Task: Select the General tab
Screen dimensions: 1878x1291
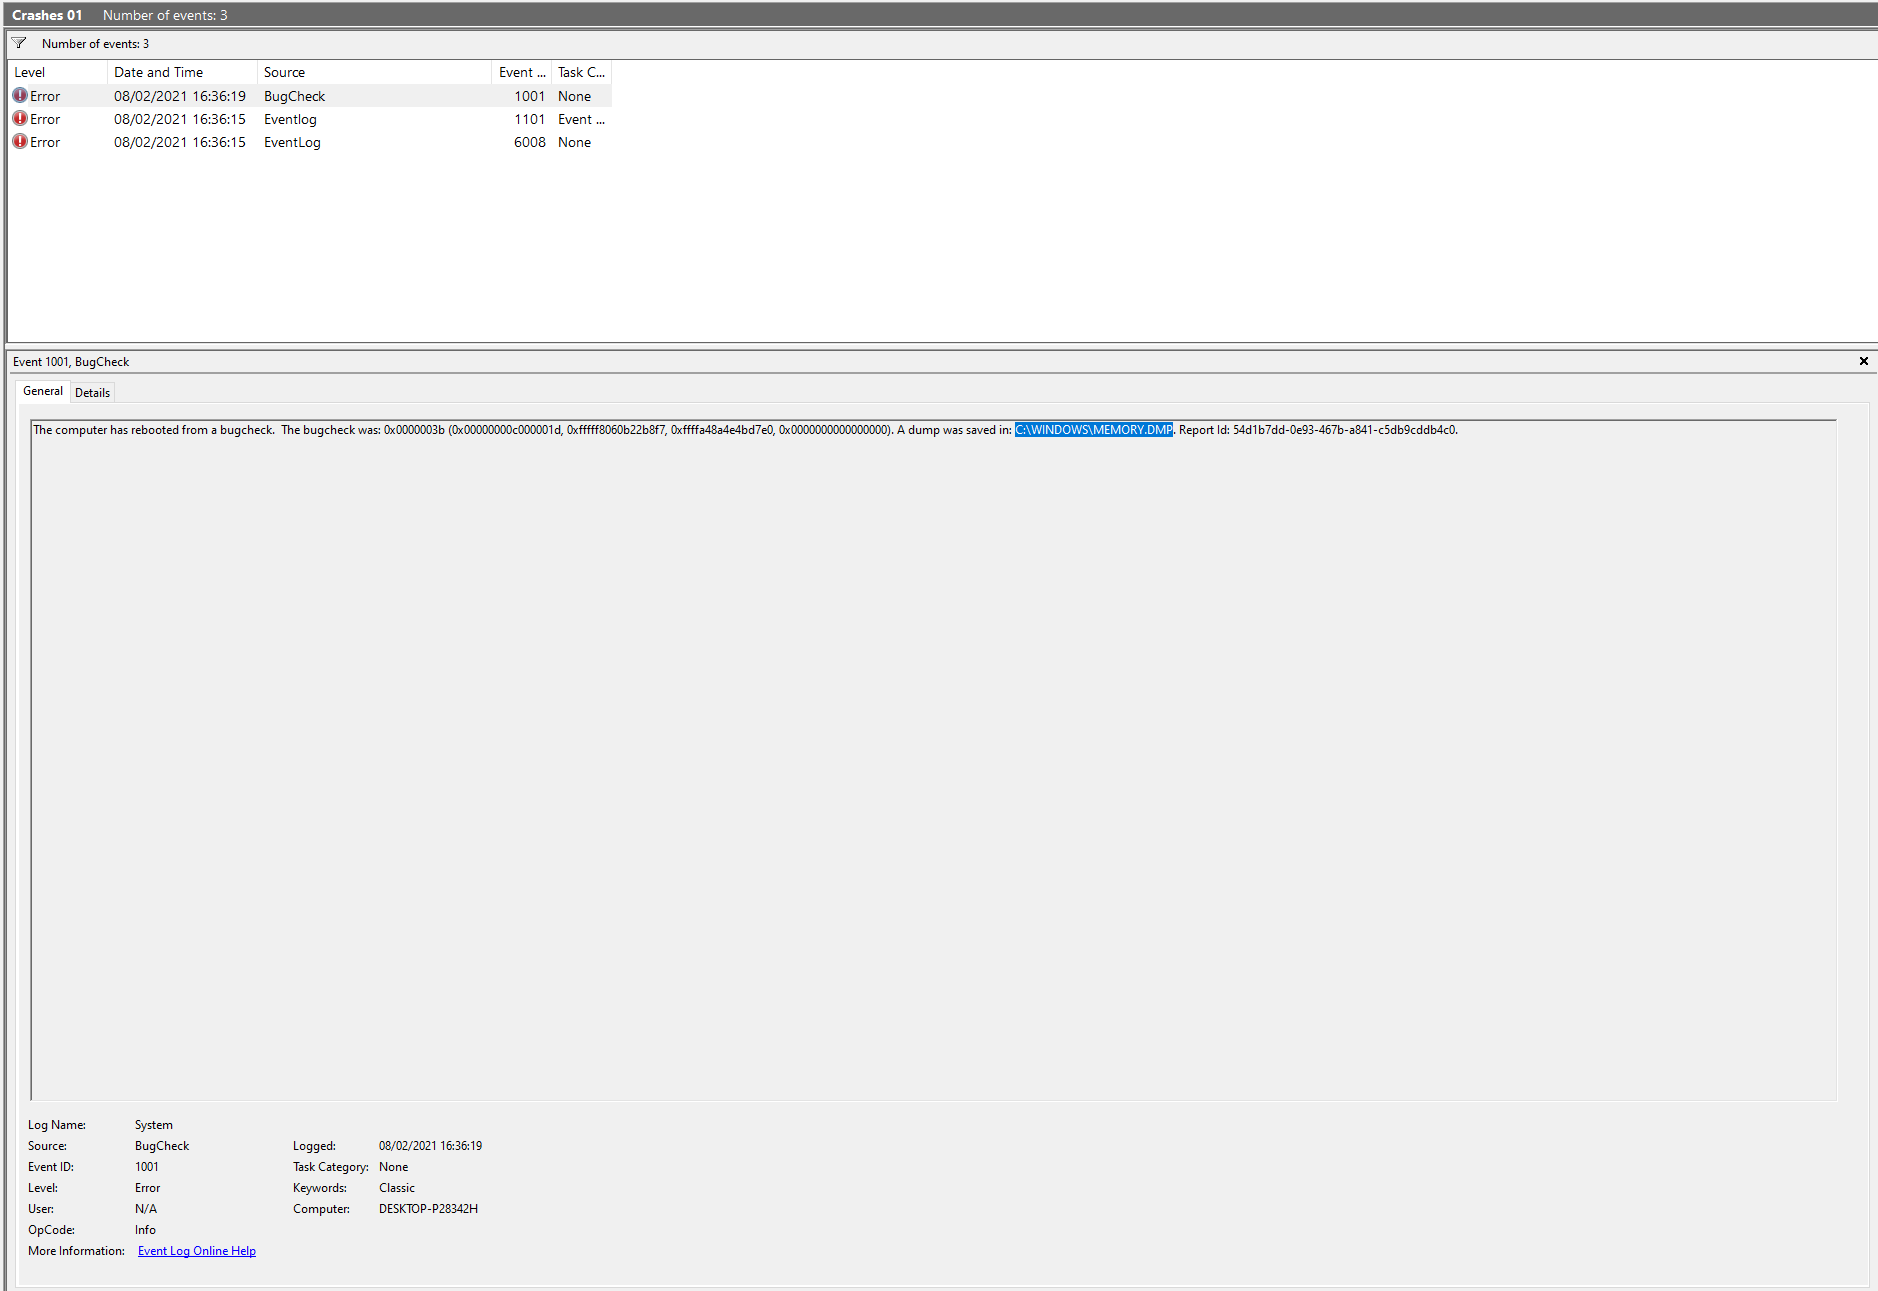Action: (x=42, y=390)
